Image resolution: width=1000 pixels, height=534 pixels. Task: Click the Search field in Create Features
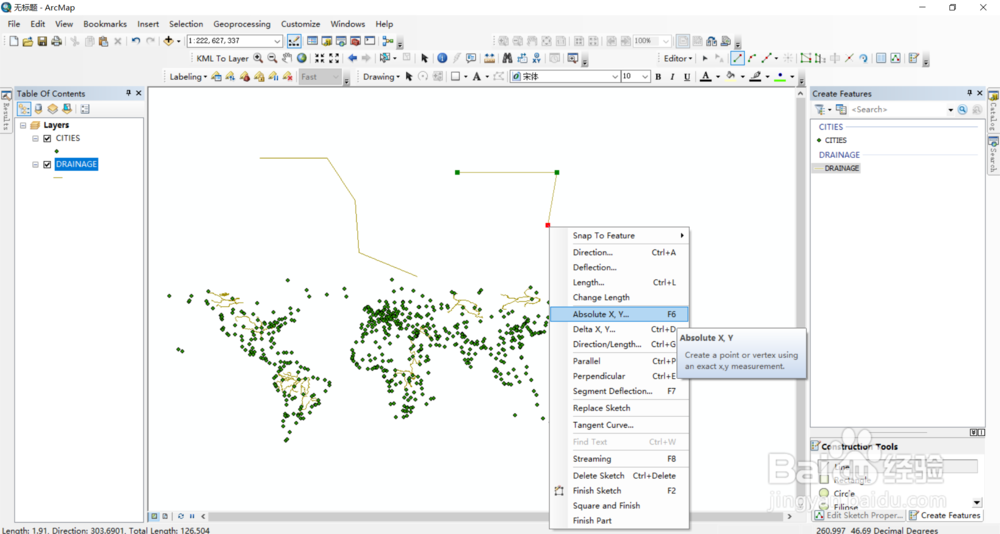tap(897, 110)
